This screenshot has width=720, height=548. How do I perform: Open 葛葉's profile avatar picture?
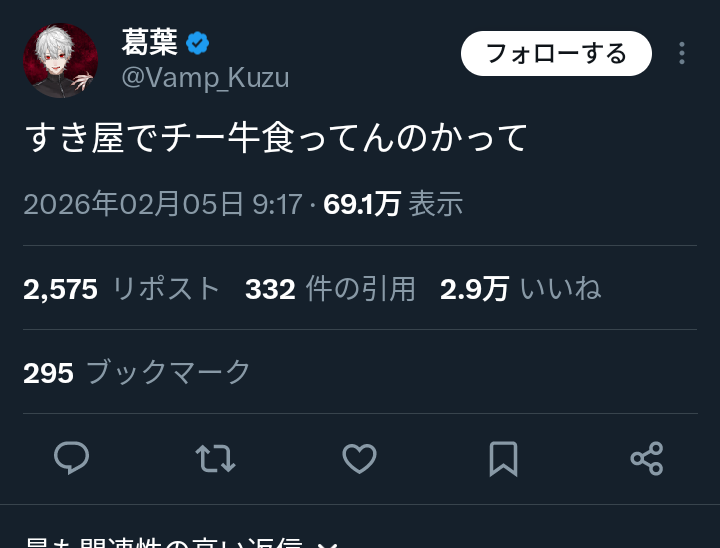click(x=61, y=61)
